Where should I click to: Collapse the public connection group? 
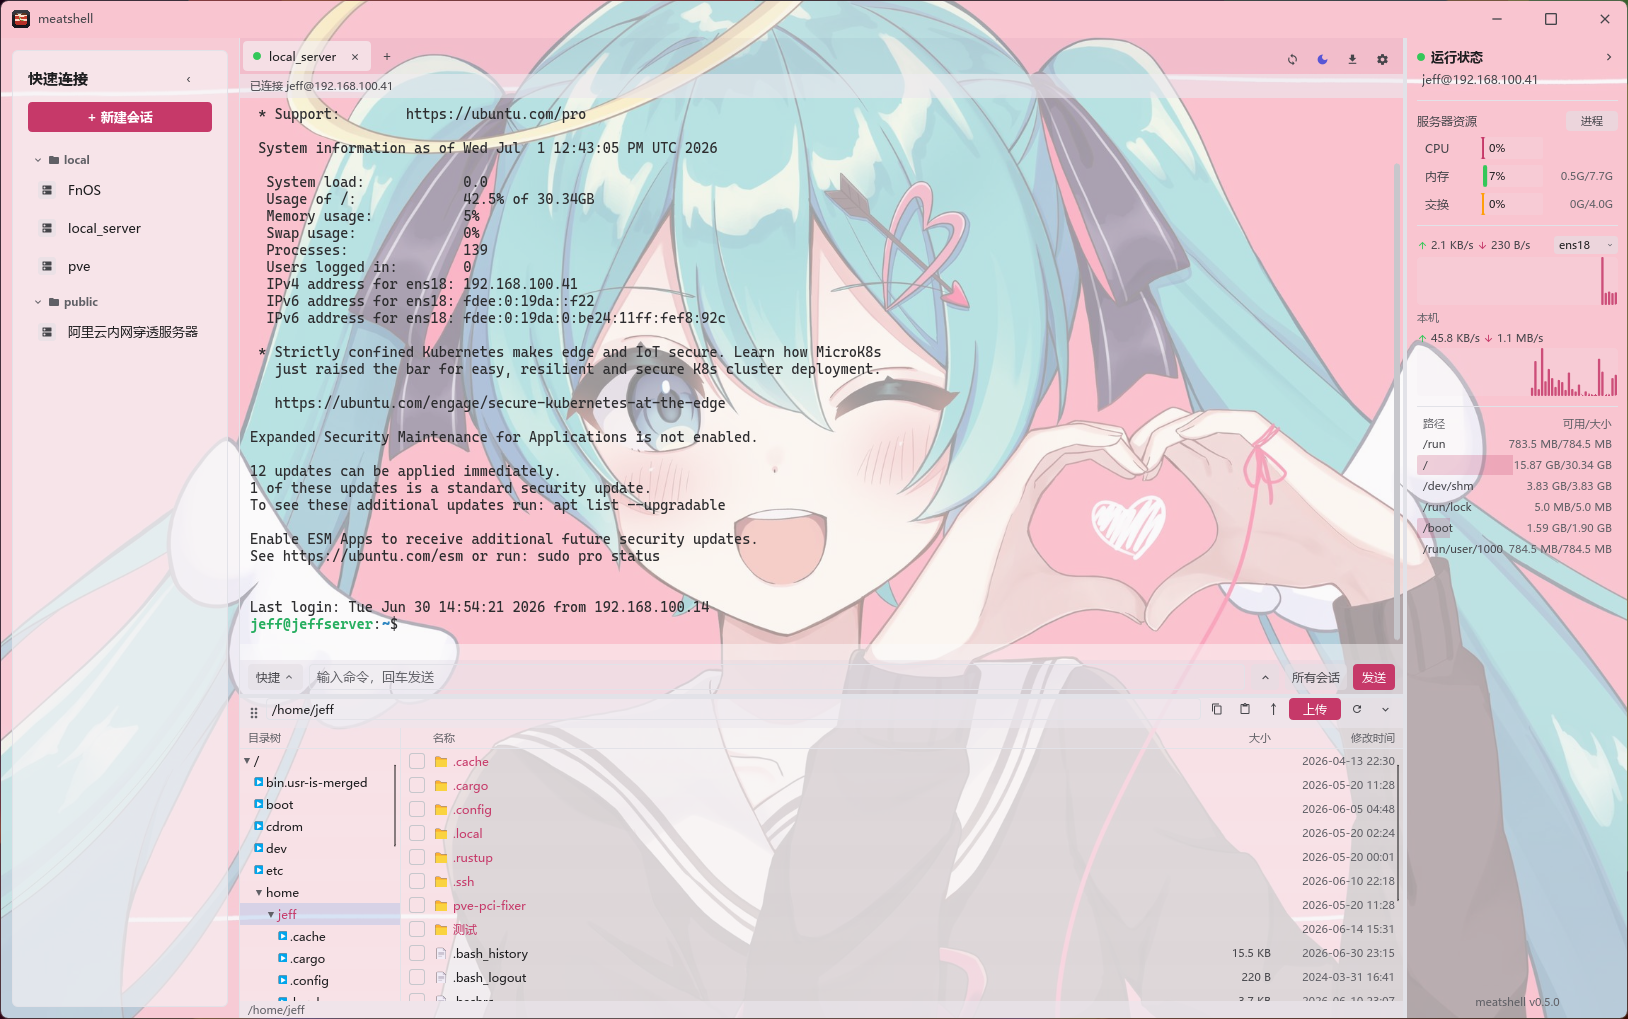pos(38,302)
